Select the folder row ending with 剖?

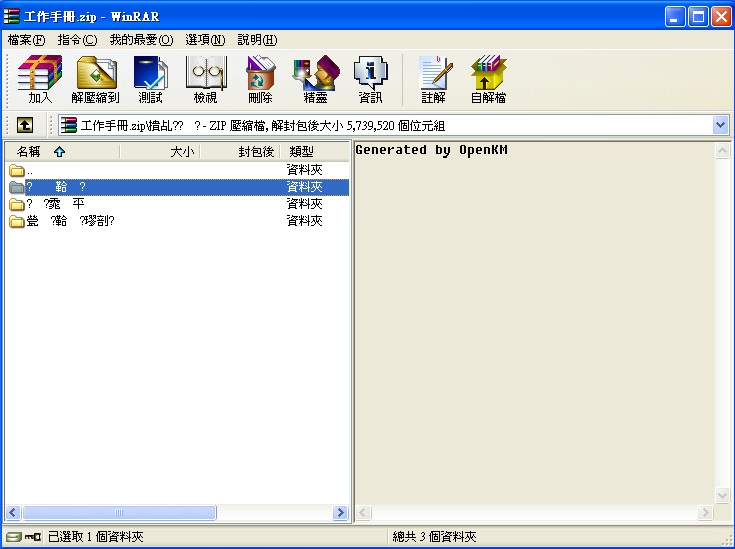(177, 221)
